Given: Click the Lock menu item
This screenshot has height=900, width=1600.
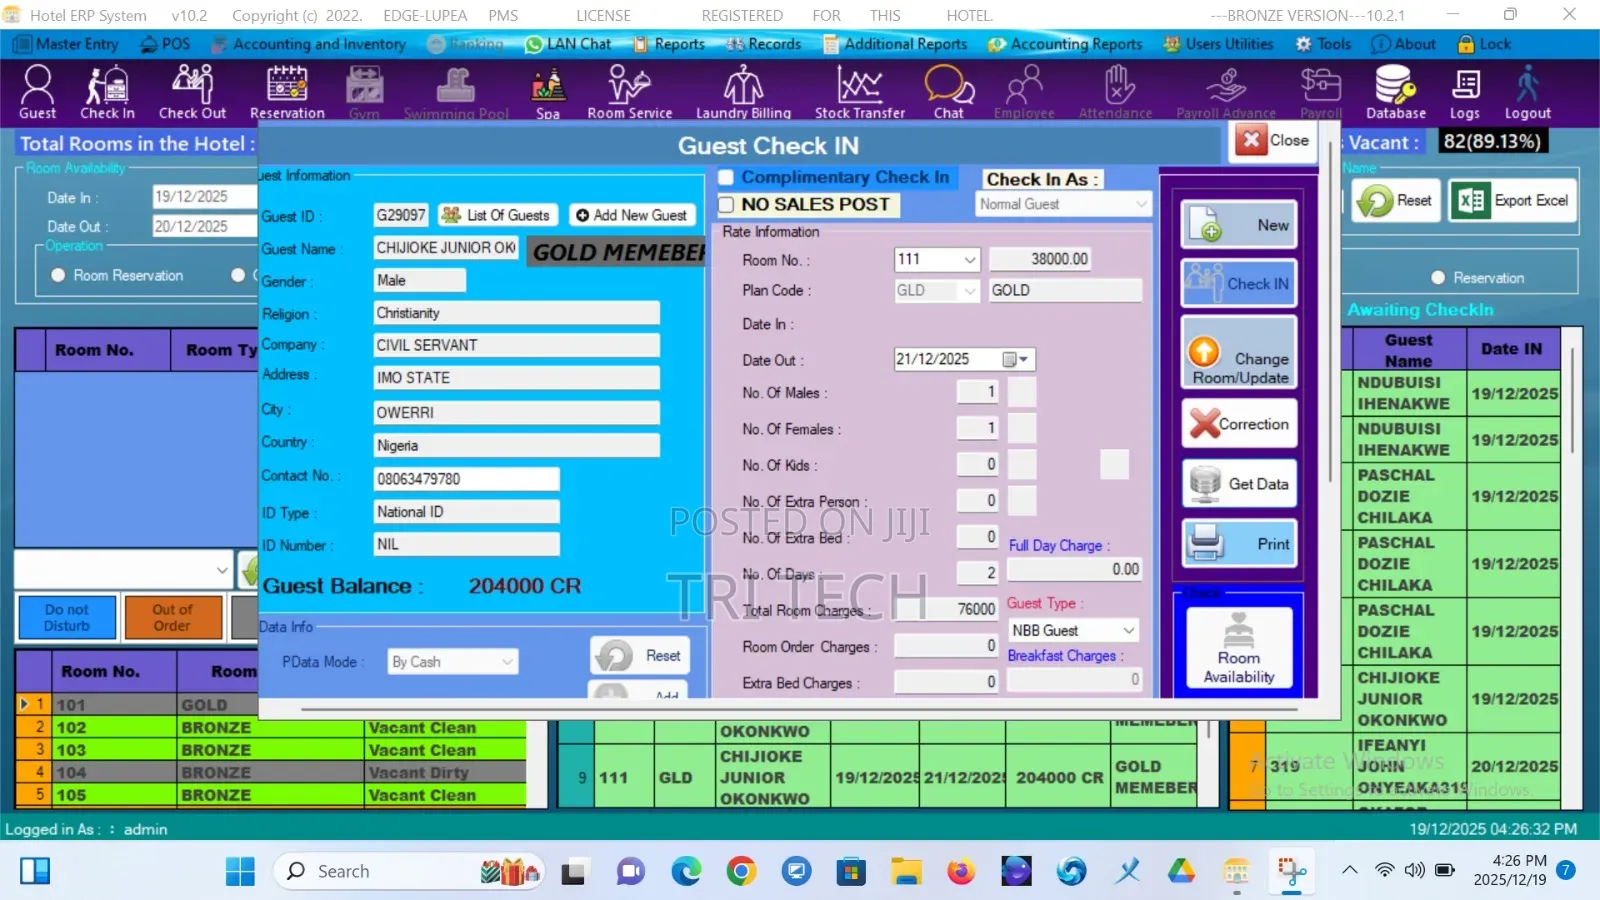Looking at the screenshot, I should (1485, 44).
